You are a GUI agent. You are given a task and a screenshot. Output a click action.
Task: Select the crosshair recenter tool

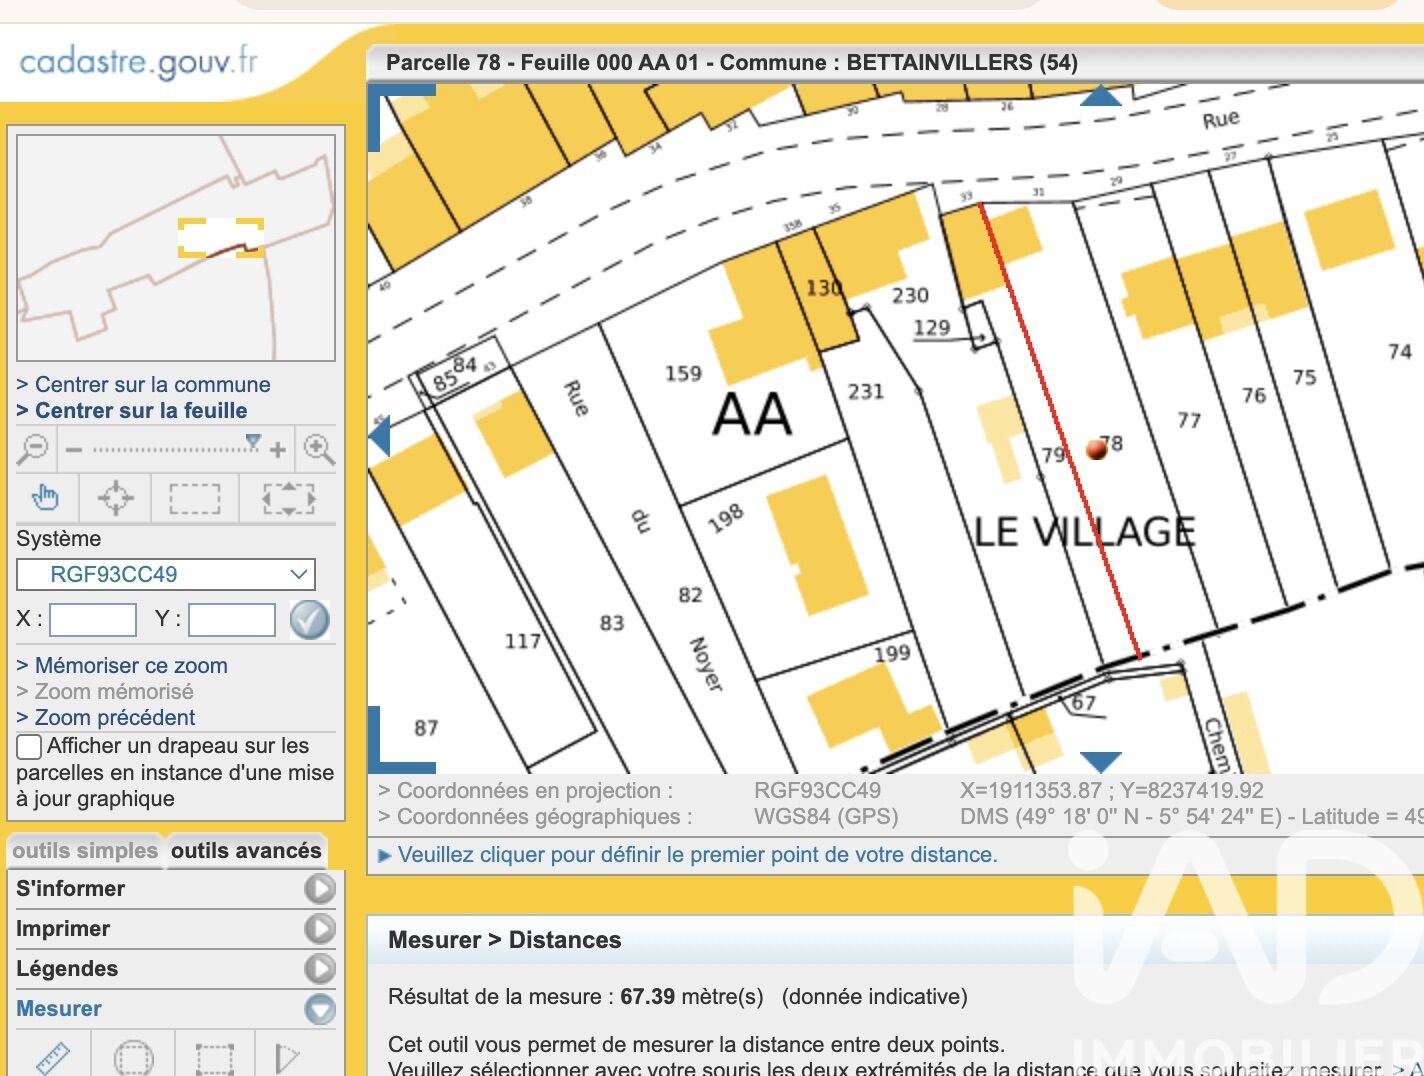coord(115,497)
